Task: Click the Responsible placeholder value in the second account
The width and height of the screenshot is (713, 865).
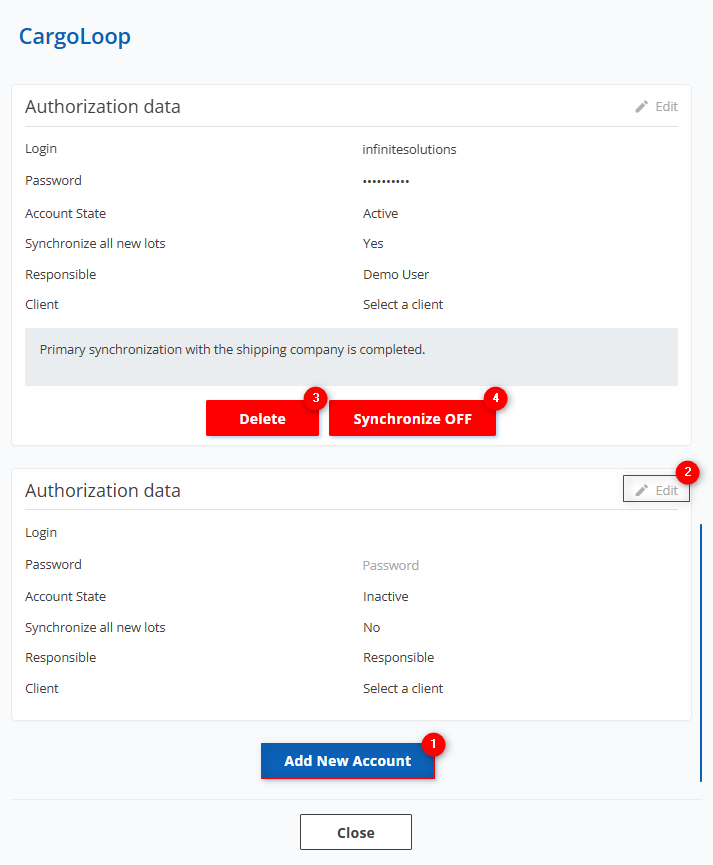Action: [x=398, y=658]
